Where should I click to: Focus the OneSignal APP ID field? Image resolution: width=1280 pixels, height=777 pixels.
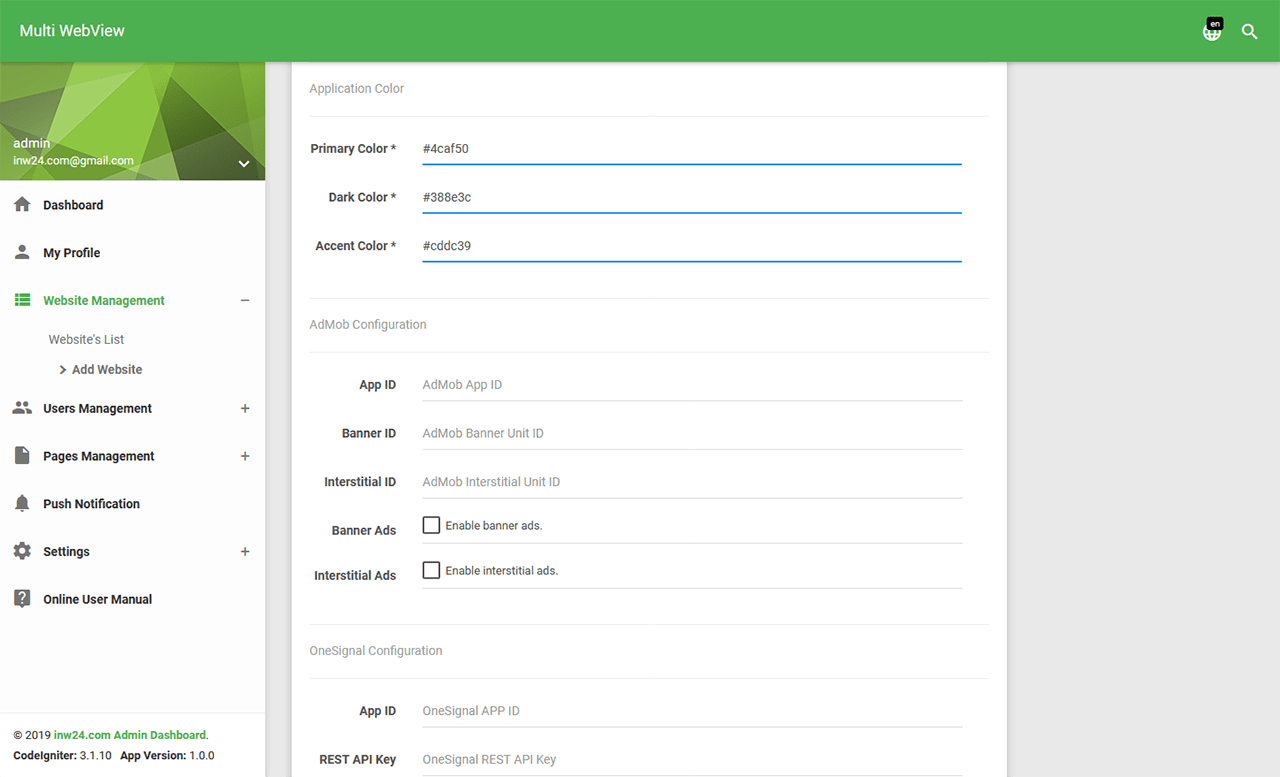692,711
